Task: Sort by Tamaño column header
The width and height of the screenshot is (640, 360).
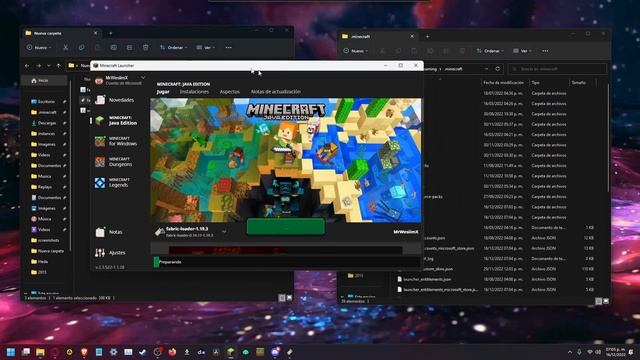Action: click(x=579, y=82)
